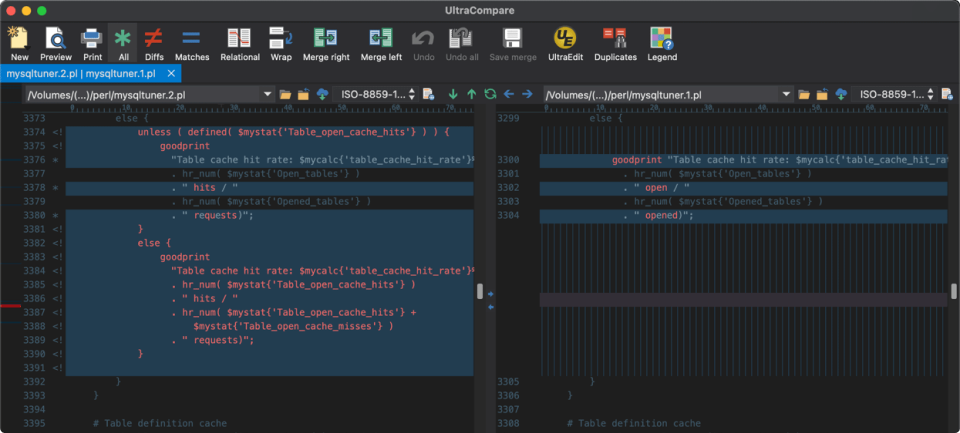Show the color Legend

coord(661,40)
